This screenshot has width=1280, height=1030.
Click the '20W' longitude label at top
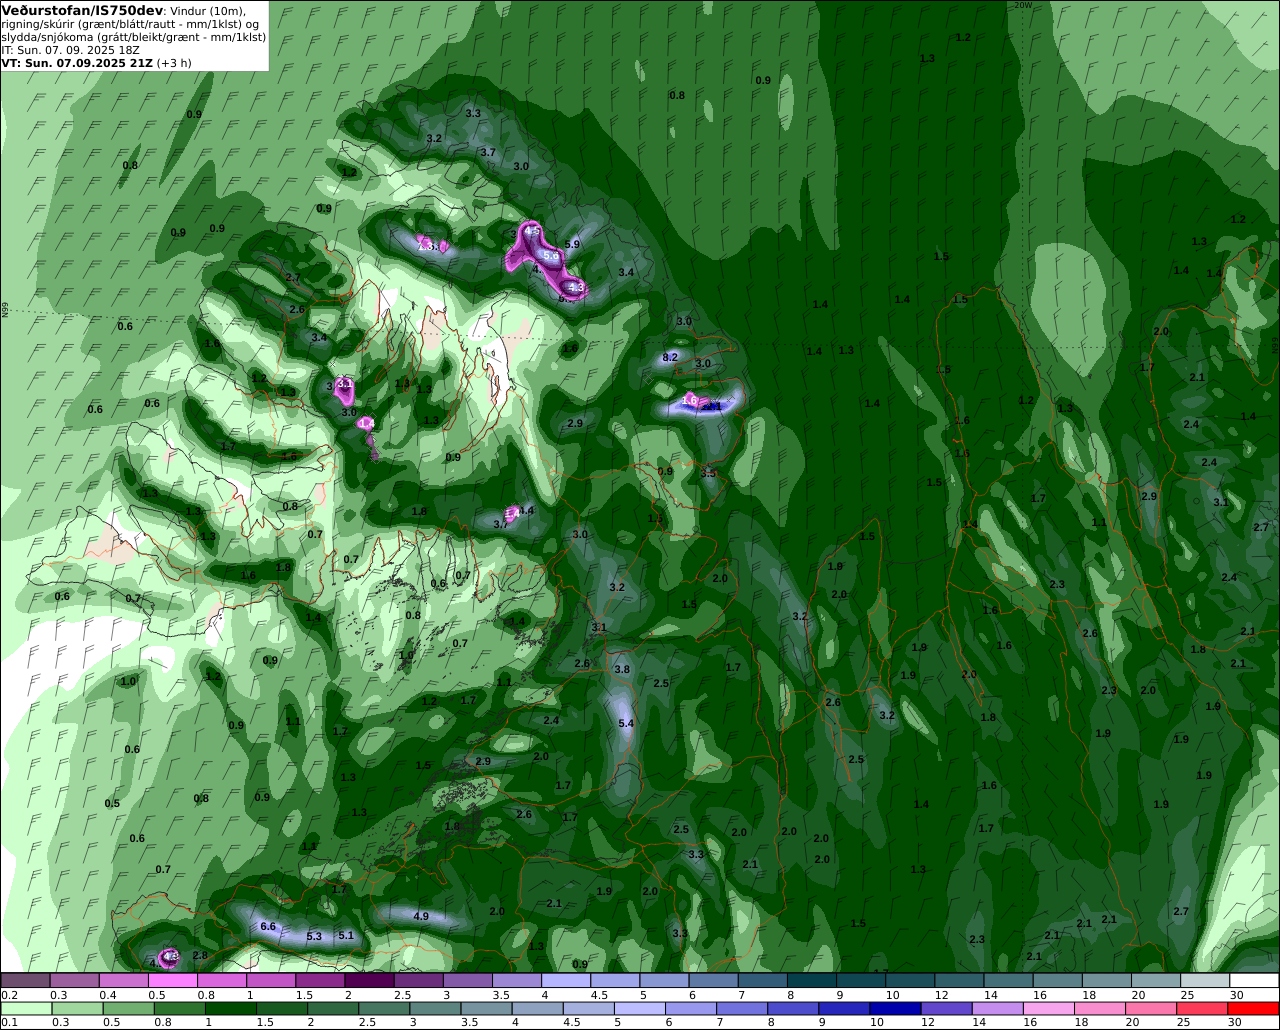(1022, 5)
